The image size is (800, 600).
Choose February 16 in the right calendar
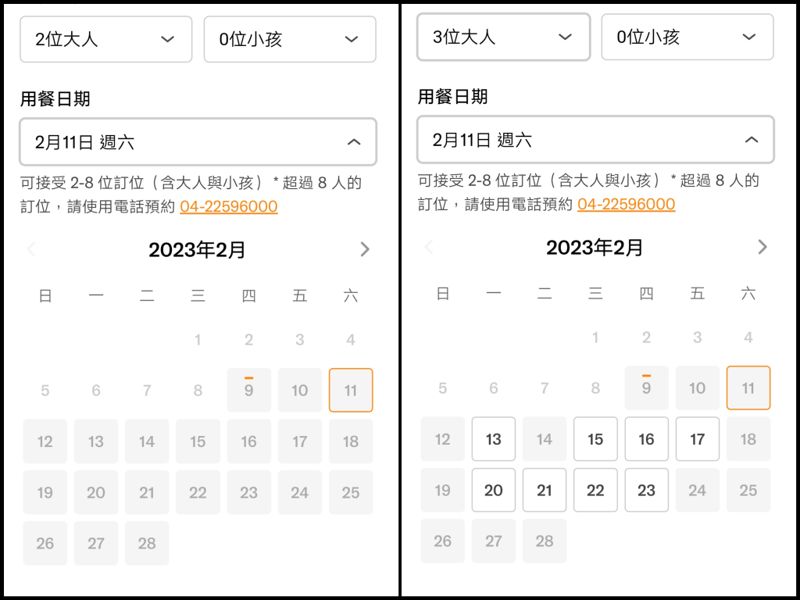click(646, 439)
